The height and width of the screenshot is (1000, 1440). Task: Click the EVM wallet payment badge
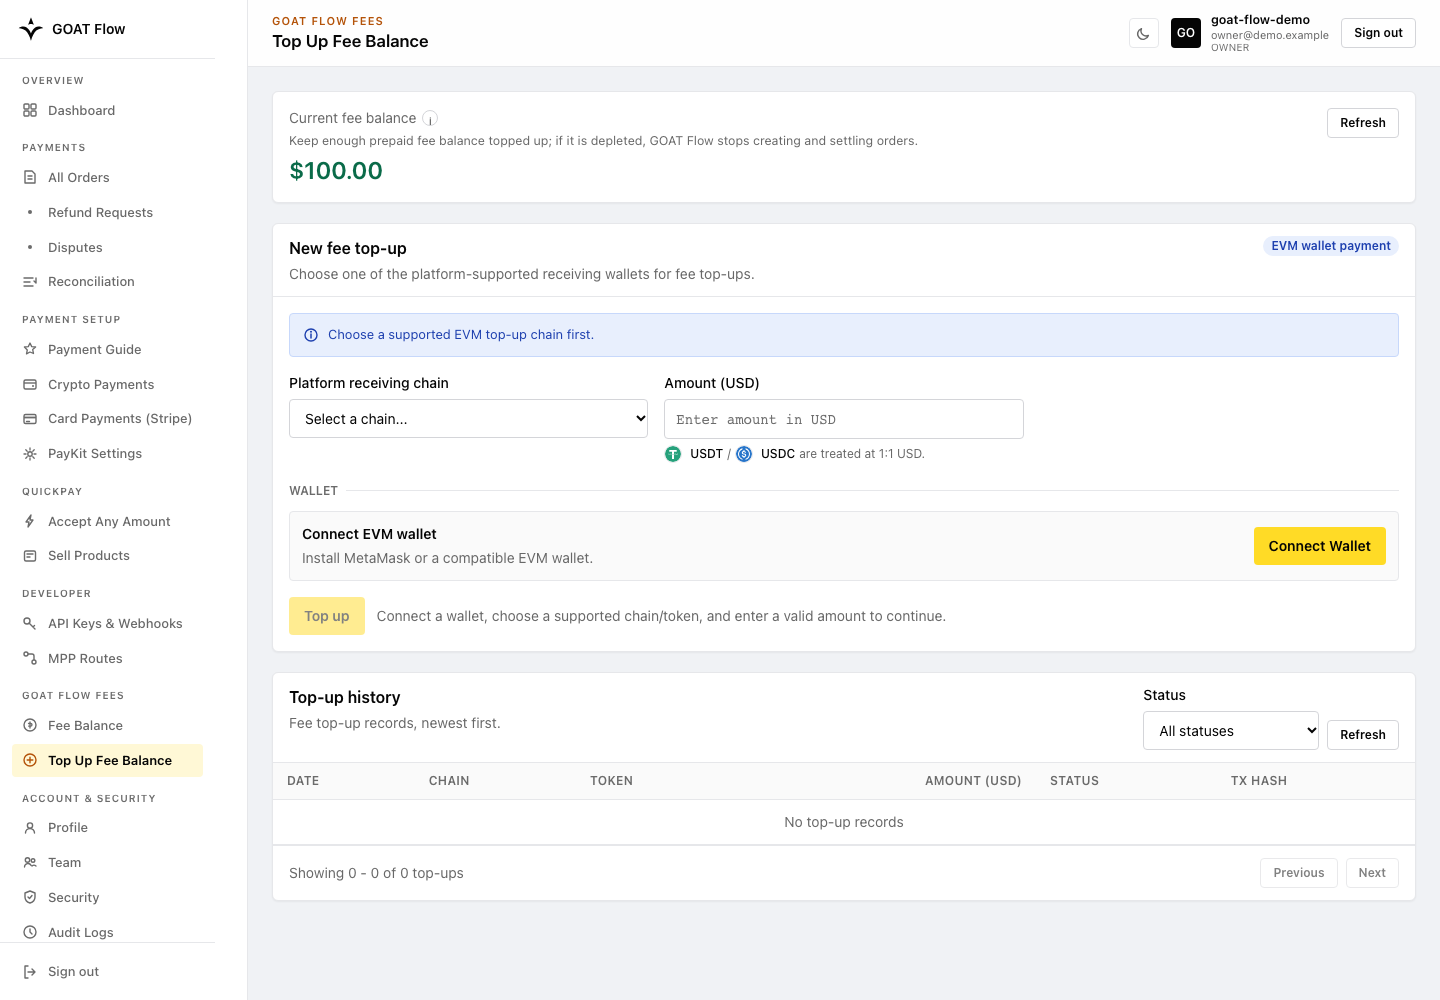(x=1330, y=246)
